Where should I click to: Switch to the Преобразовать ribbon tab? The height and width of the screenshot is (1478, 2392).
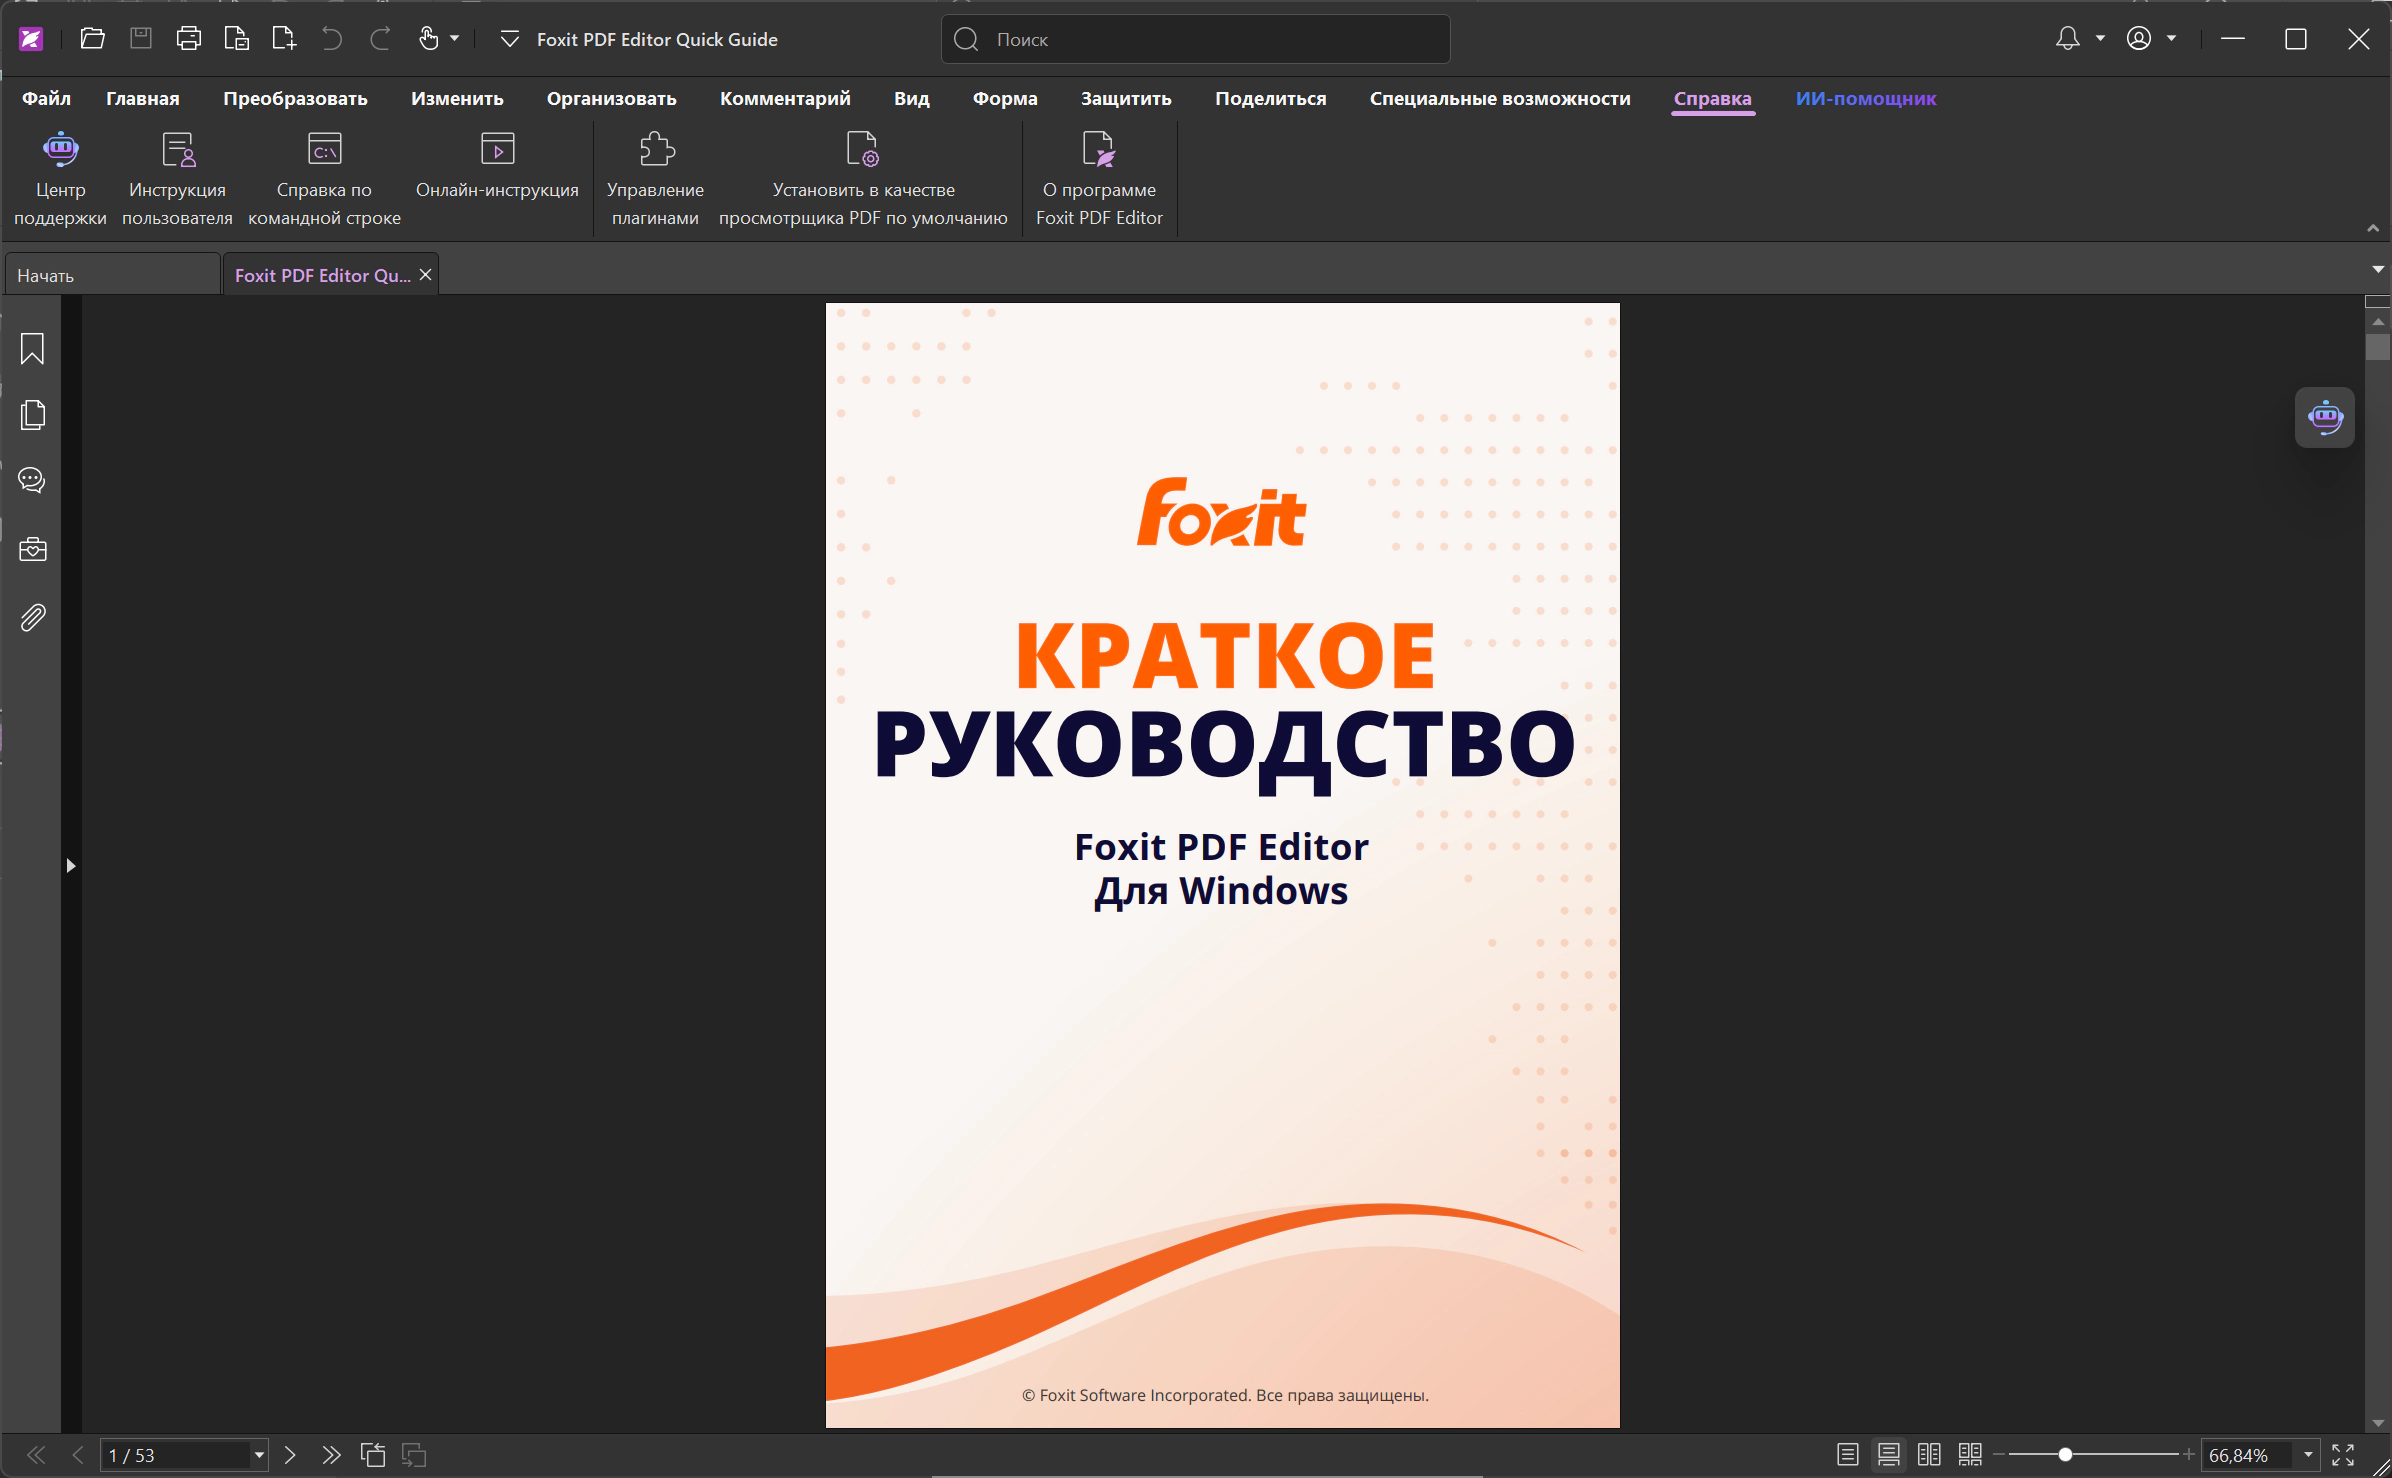pyautogui.click(x=295, y=98)
